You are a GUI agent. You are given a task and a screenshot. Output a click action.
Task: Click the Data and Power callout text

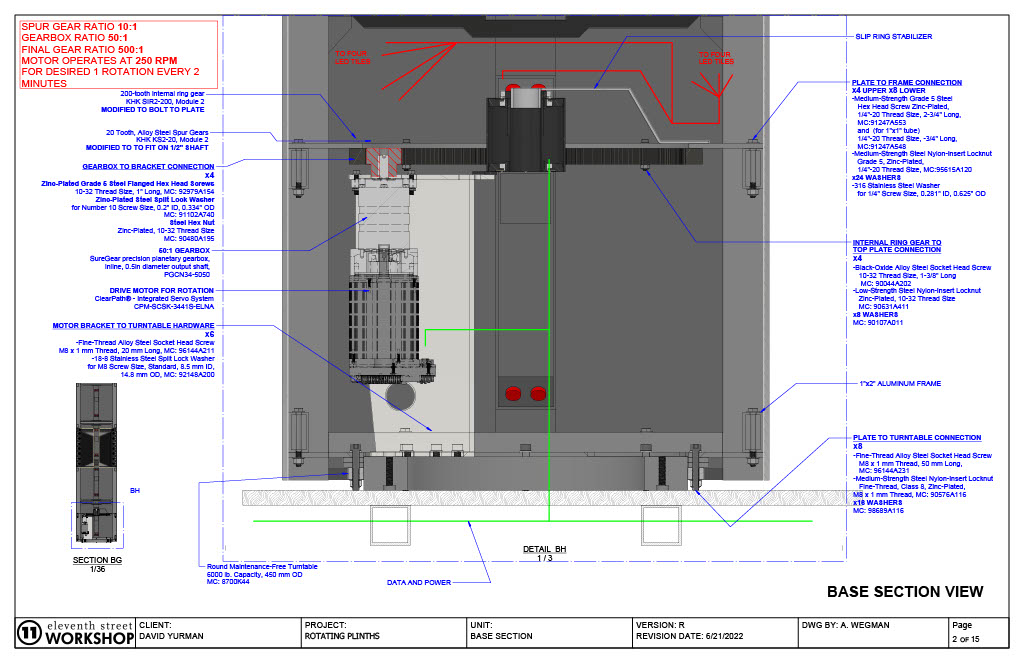[x=419, y=582]
